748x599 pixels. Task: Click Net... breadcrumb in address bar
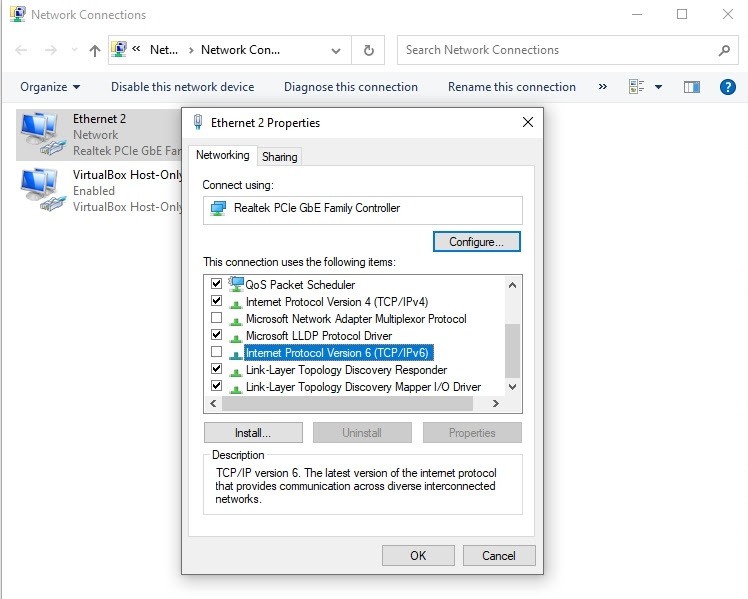164,50
